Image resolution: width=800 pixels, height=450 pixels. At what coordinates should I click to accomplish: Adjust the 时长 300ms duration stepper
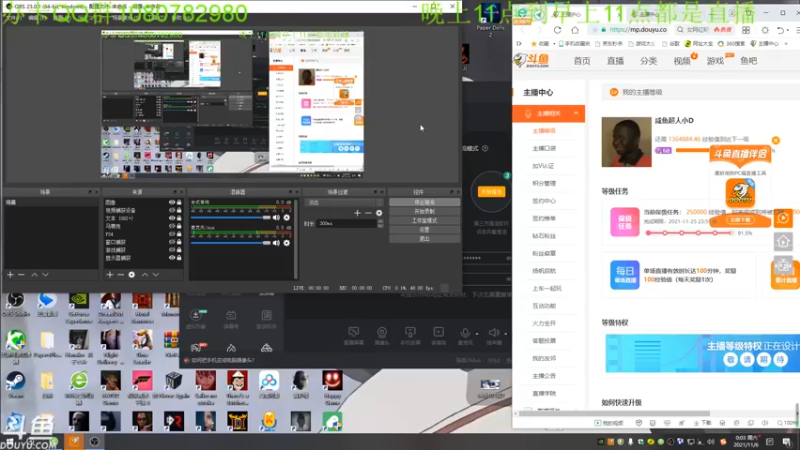[380, 223]
